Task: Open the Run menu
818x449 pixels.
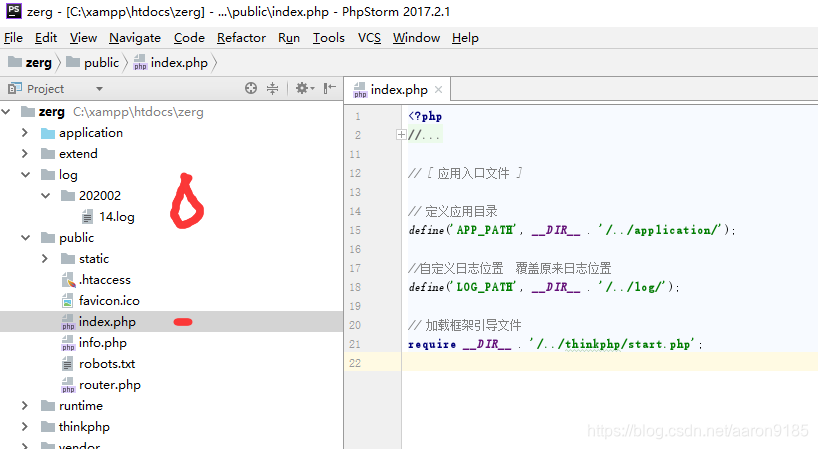Action: coord(289,38)
